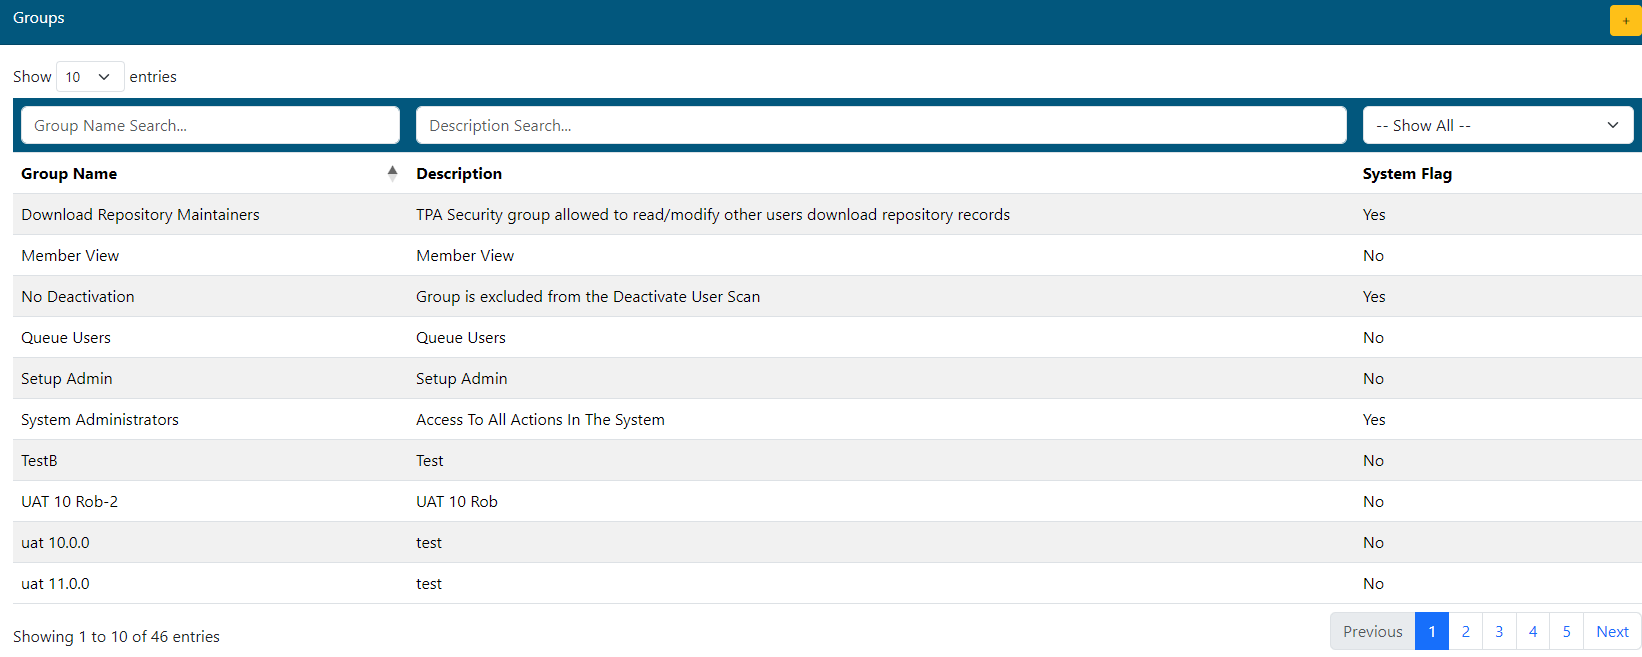Screen dimensions: 1642x657
Task: Click the yellow plus add group button
Action: pos(1625,21)
